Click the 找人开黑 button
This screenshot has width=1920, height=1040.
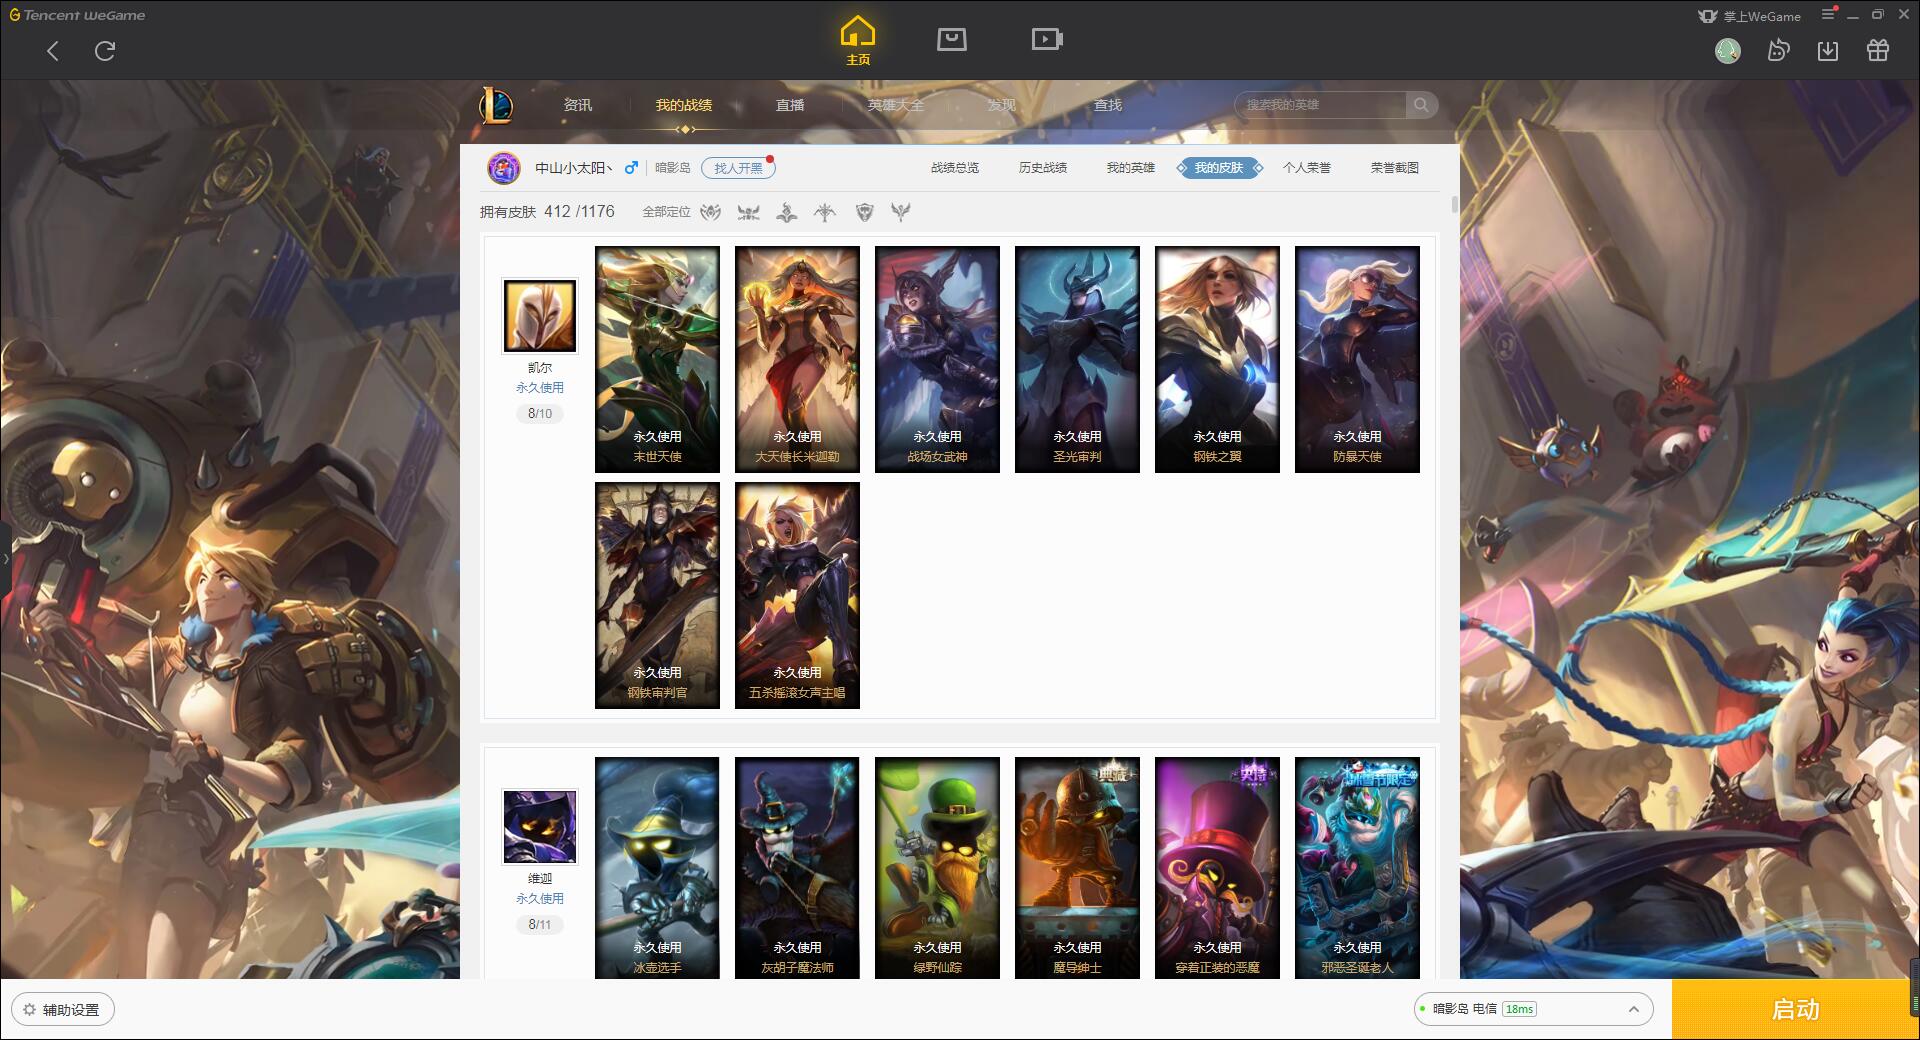738,168
